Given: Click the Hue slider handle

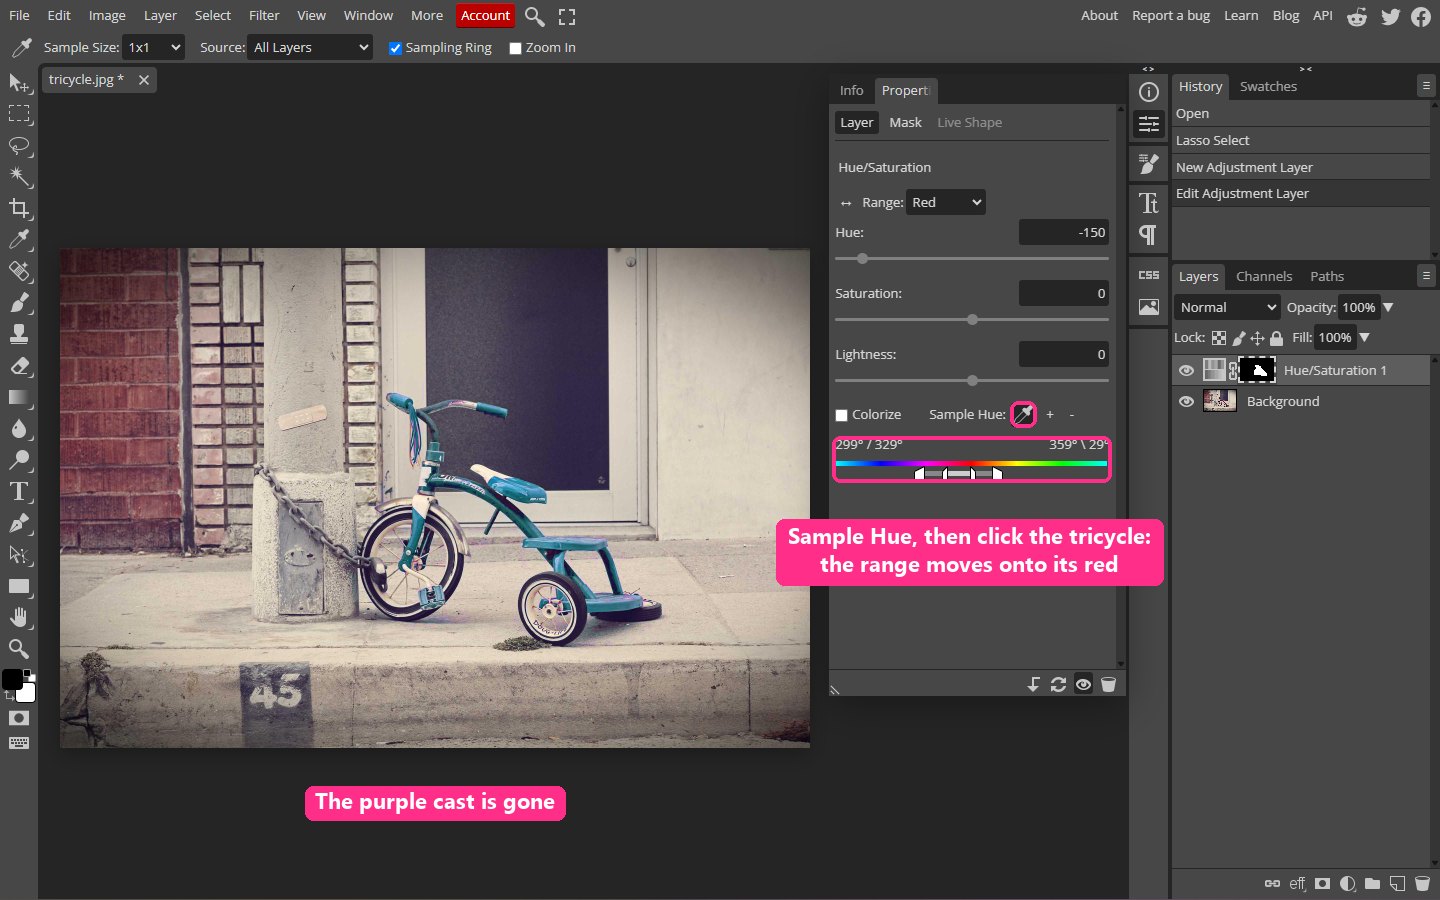Looking at the screenshot, I should [x=862, y=258].
